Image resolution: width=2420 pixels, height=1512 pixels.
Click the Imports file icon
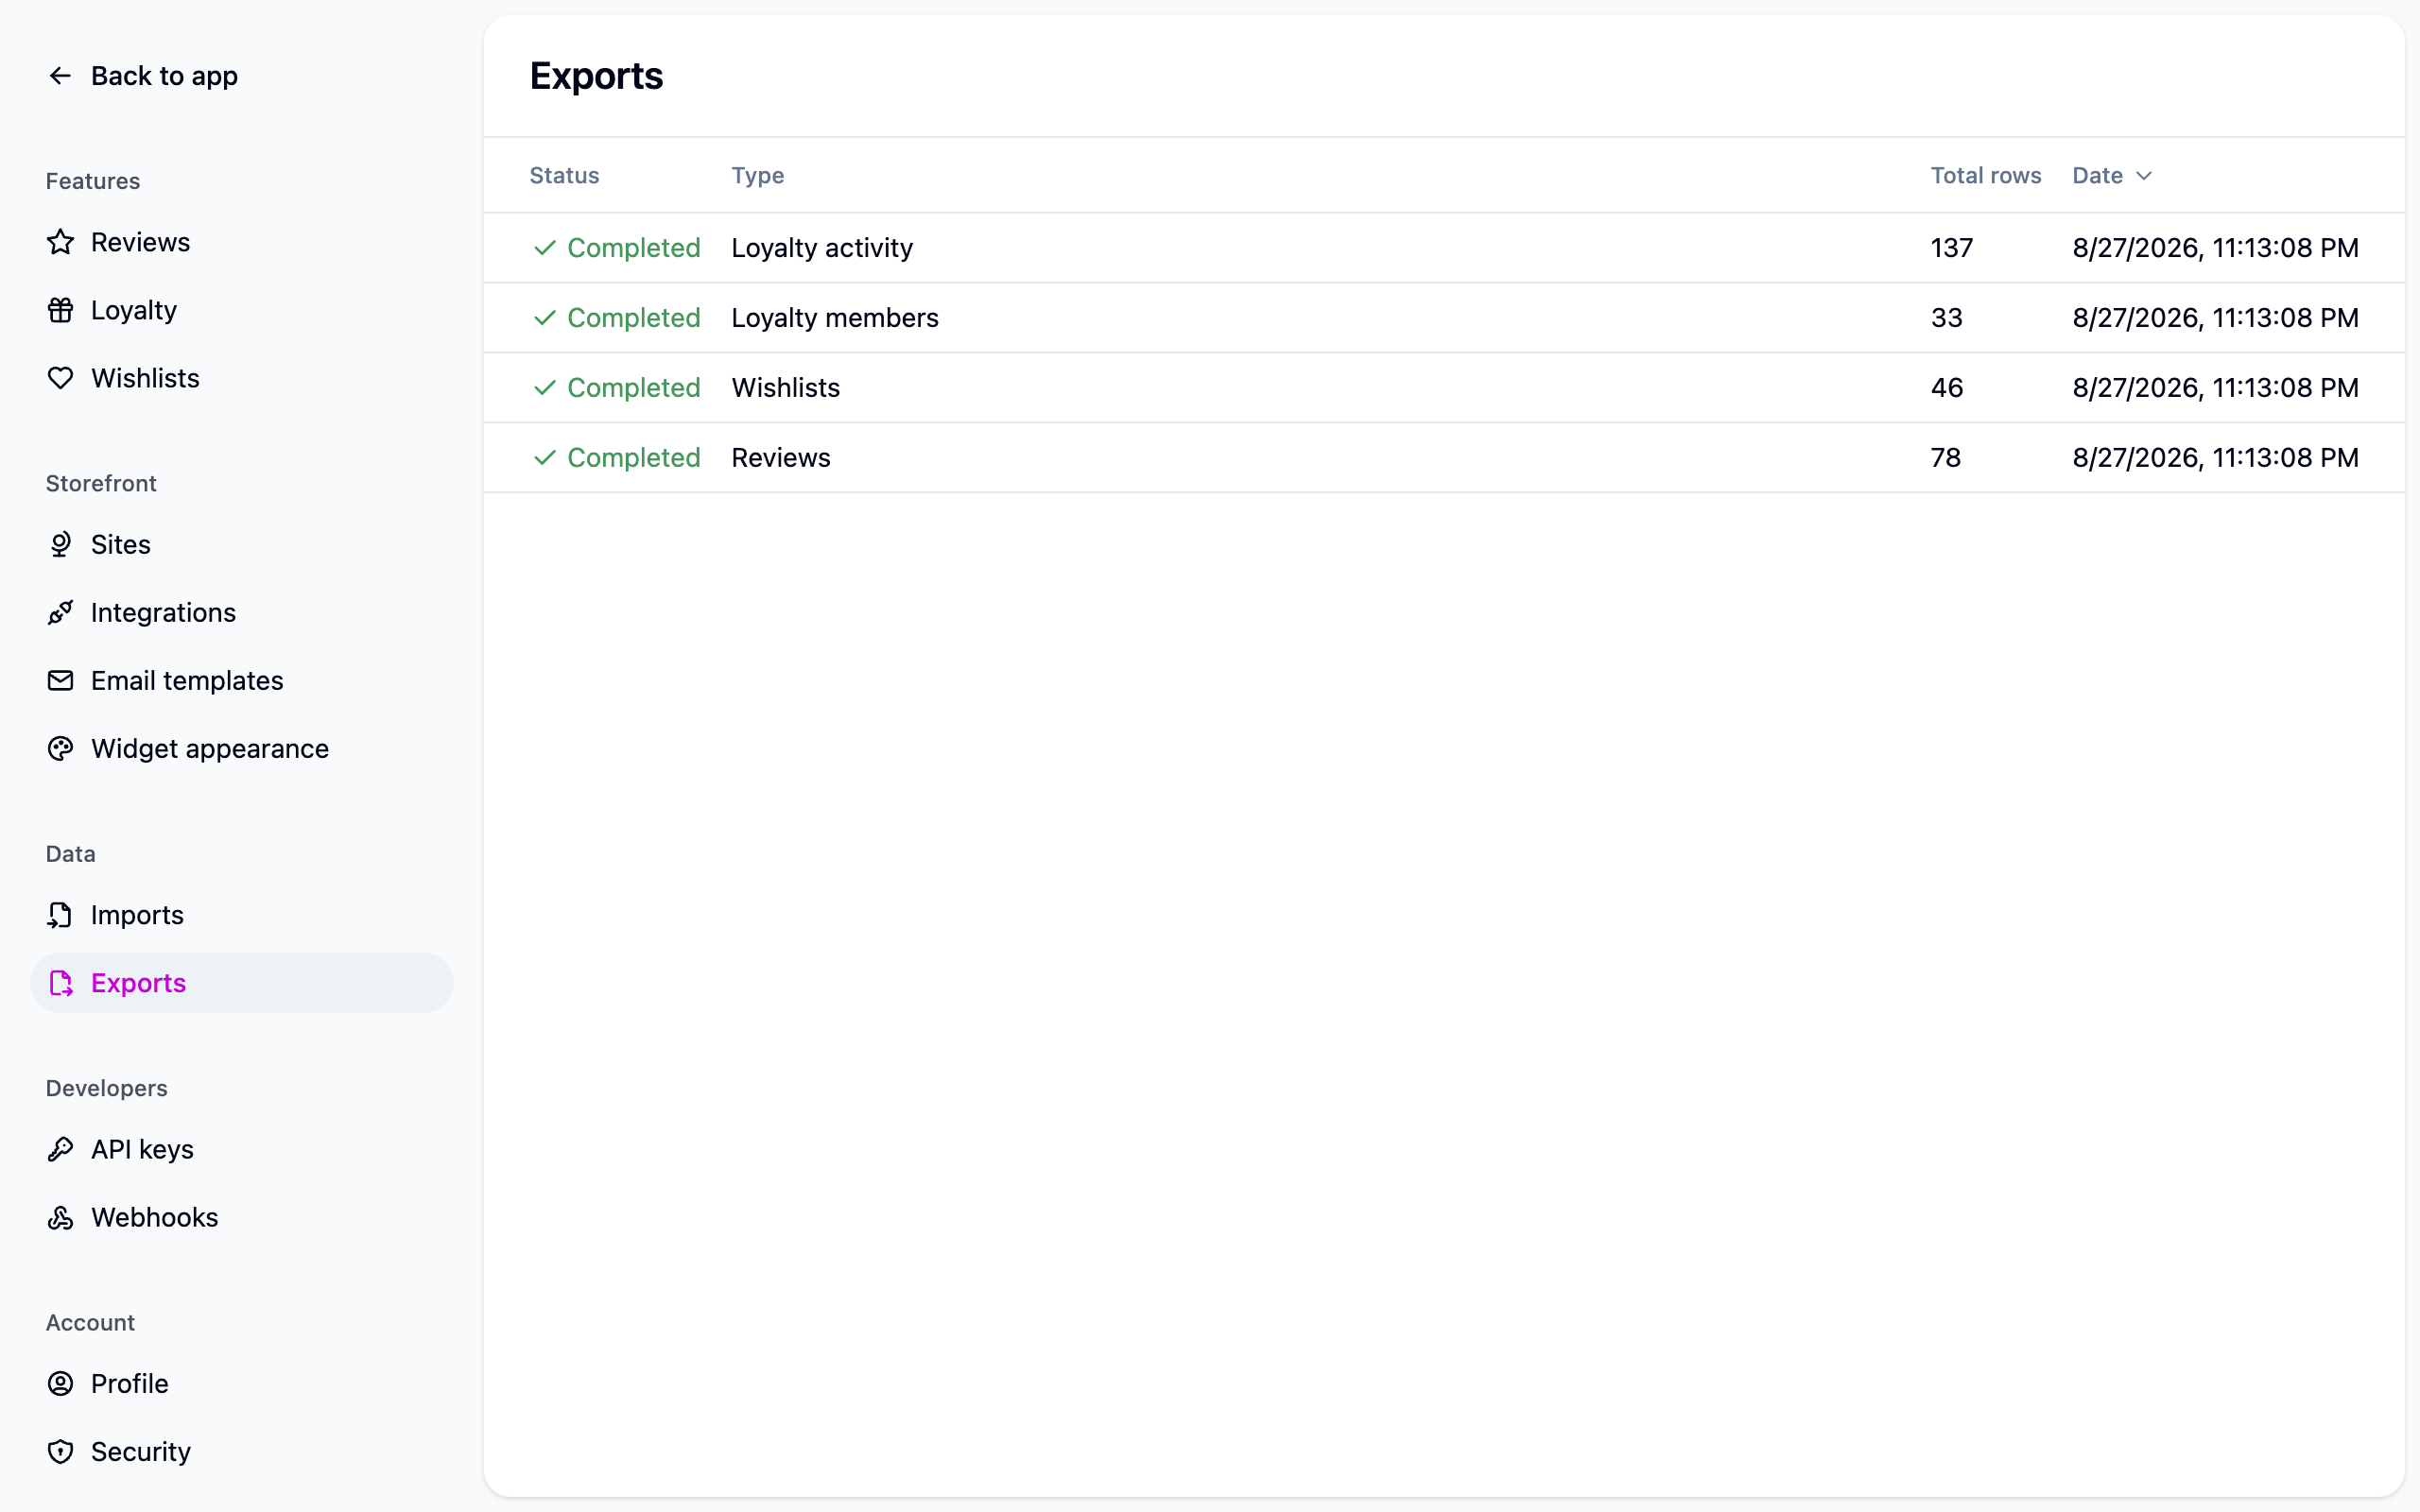(x=60, y=915)
